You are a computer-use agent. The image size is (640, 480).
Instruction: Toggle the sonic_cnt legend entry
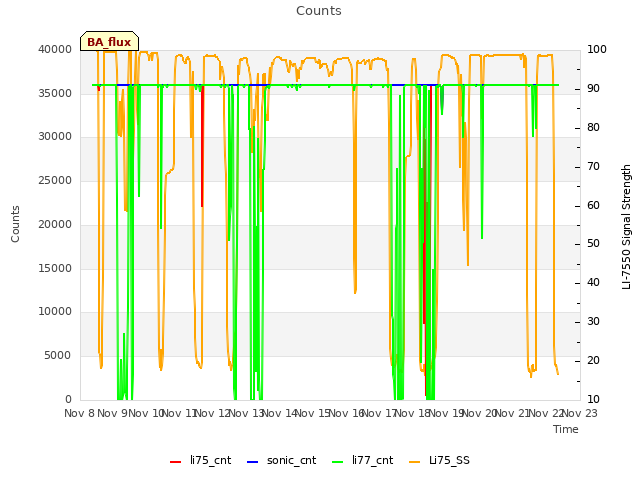(282, 460)
